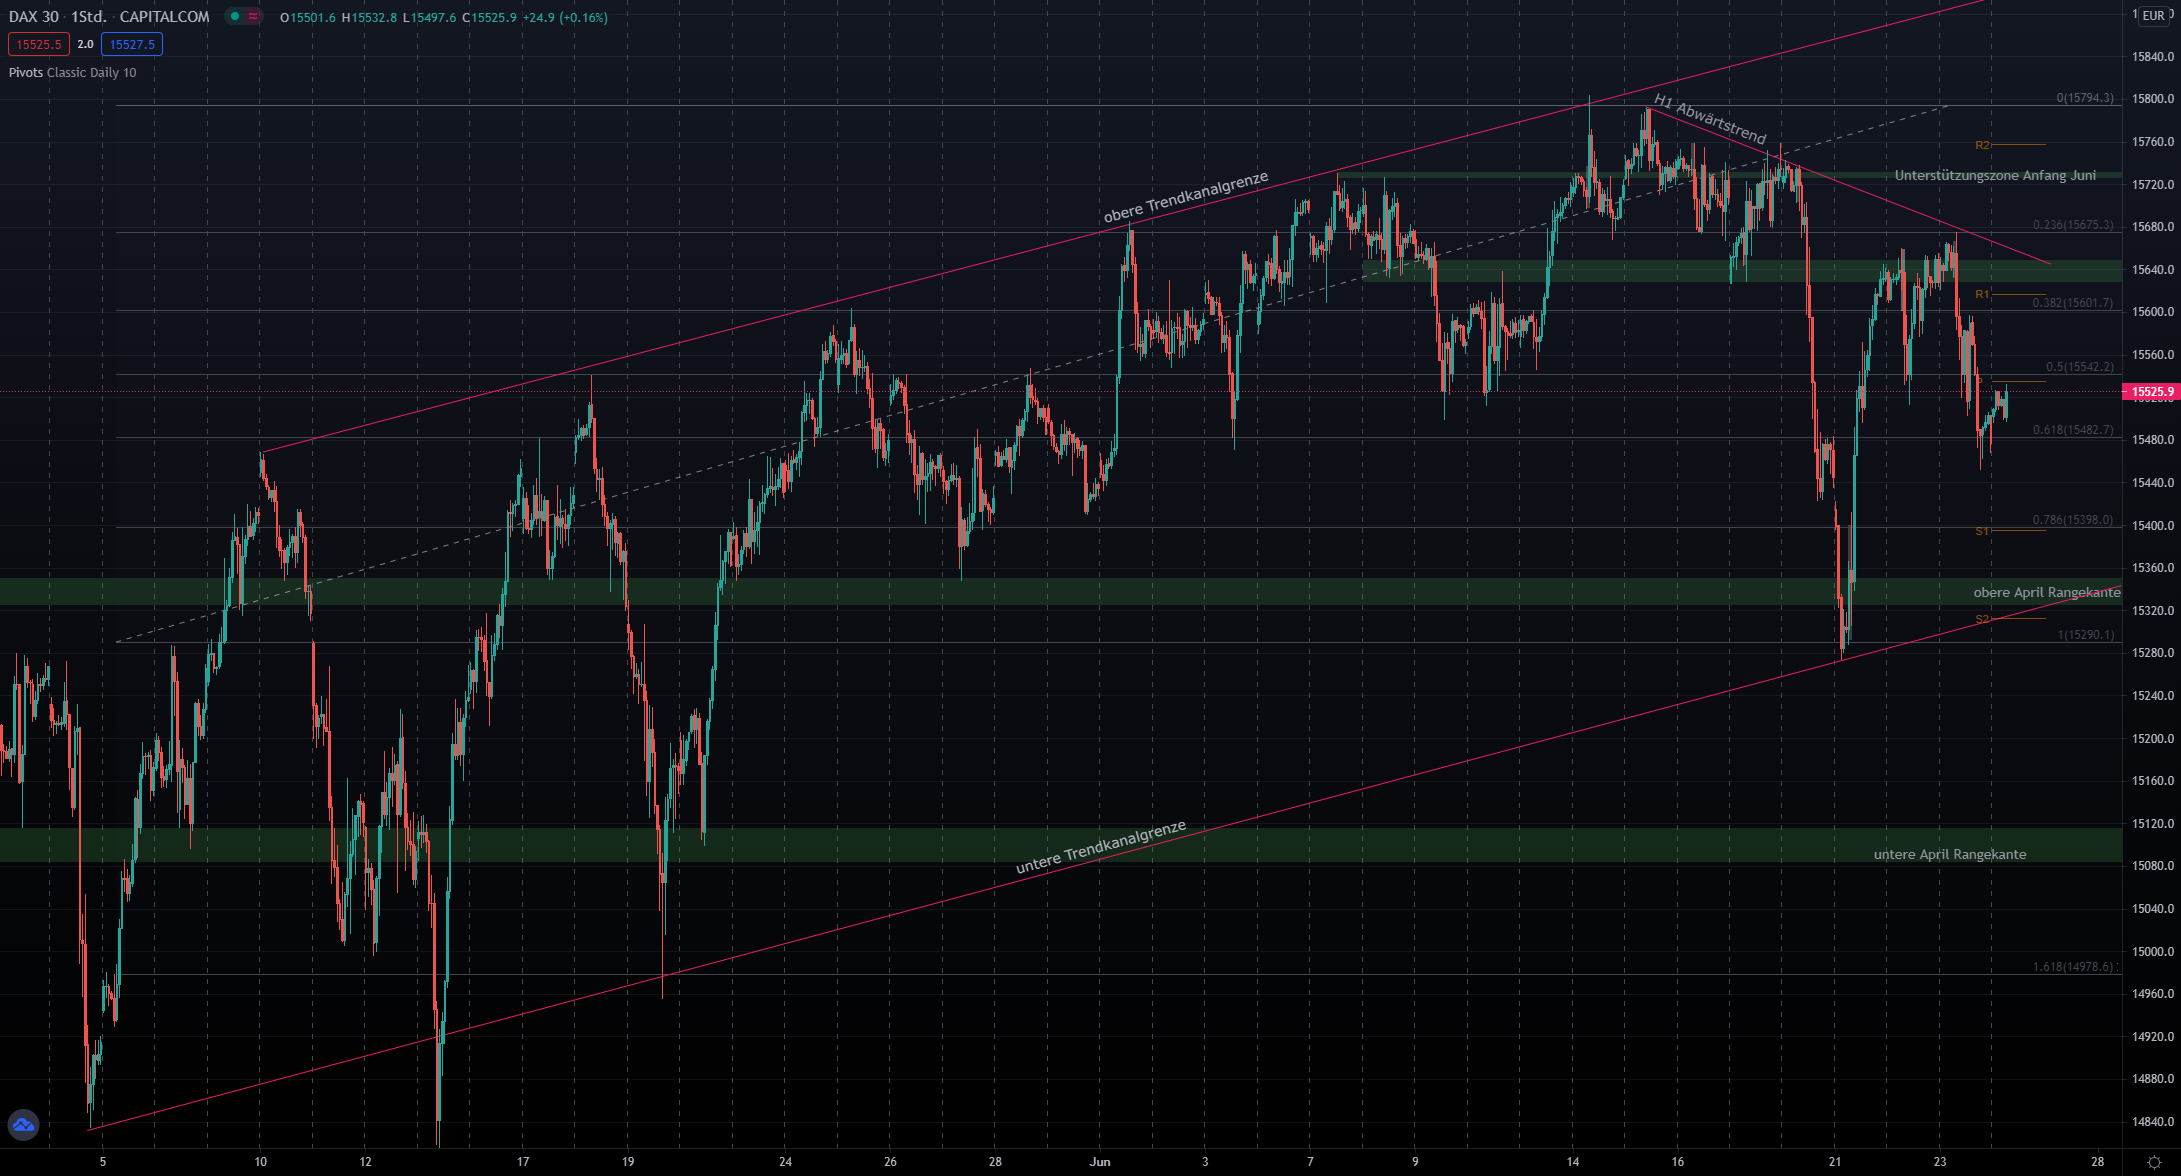Click the red sell price 15525.5 button
Screen dimensions: 2181x1176
[x=39, y=44]
